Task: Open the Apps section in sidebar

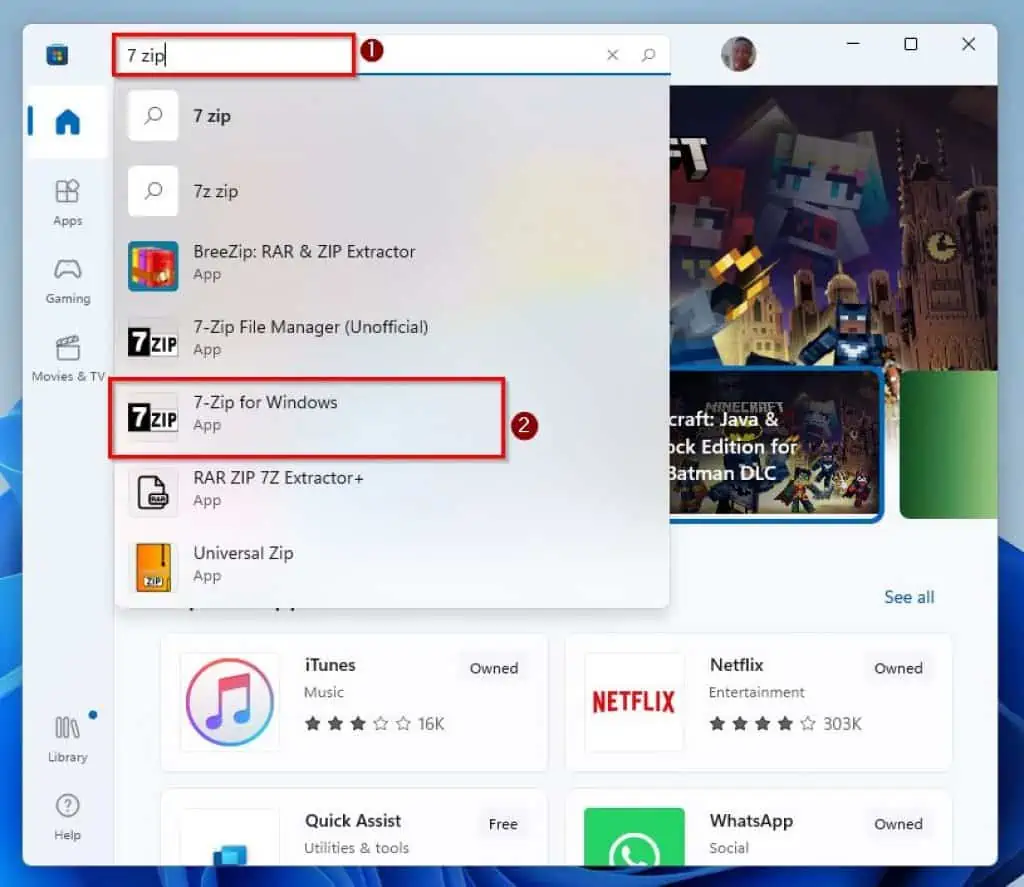Action: [x=67, y=202]
